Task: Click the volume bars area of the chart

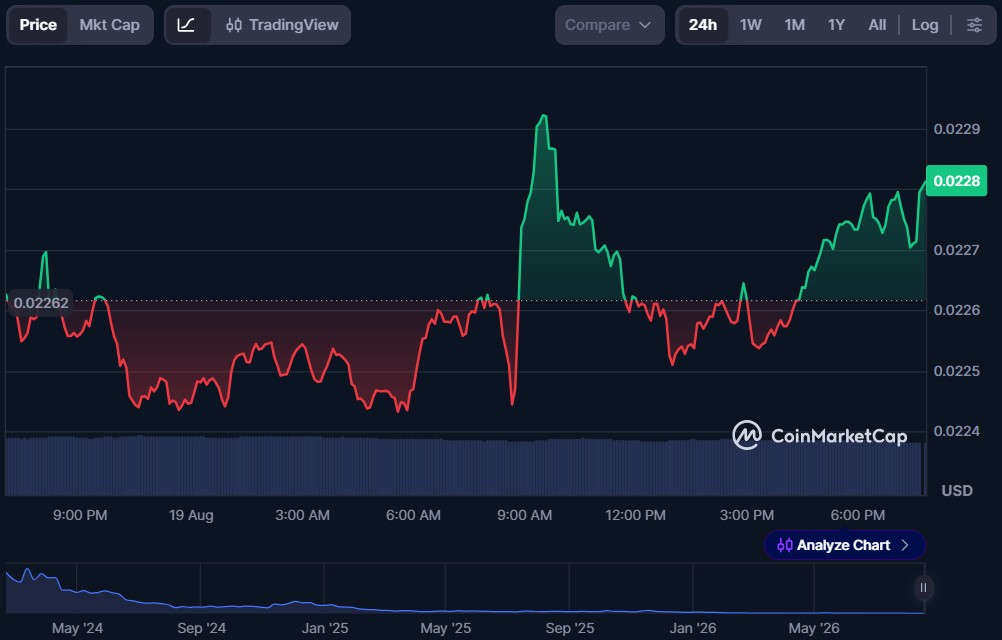Action: click(465, 466)
